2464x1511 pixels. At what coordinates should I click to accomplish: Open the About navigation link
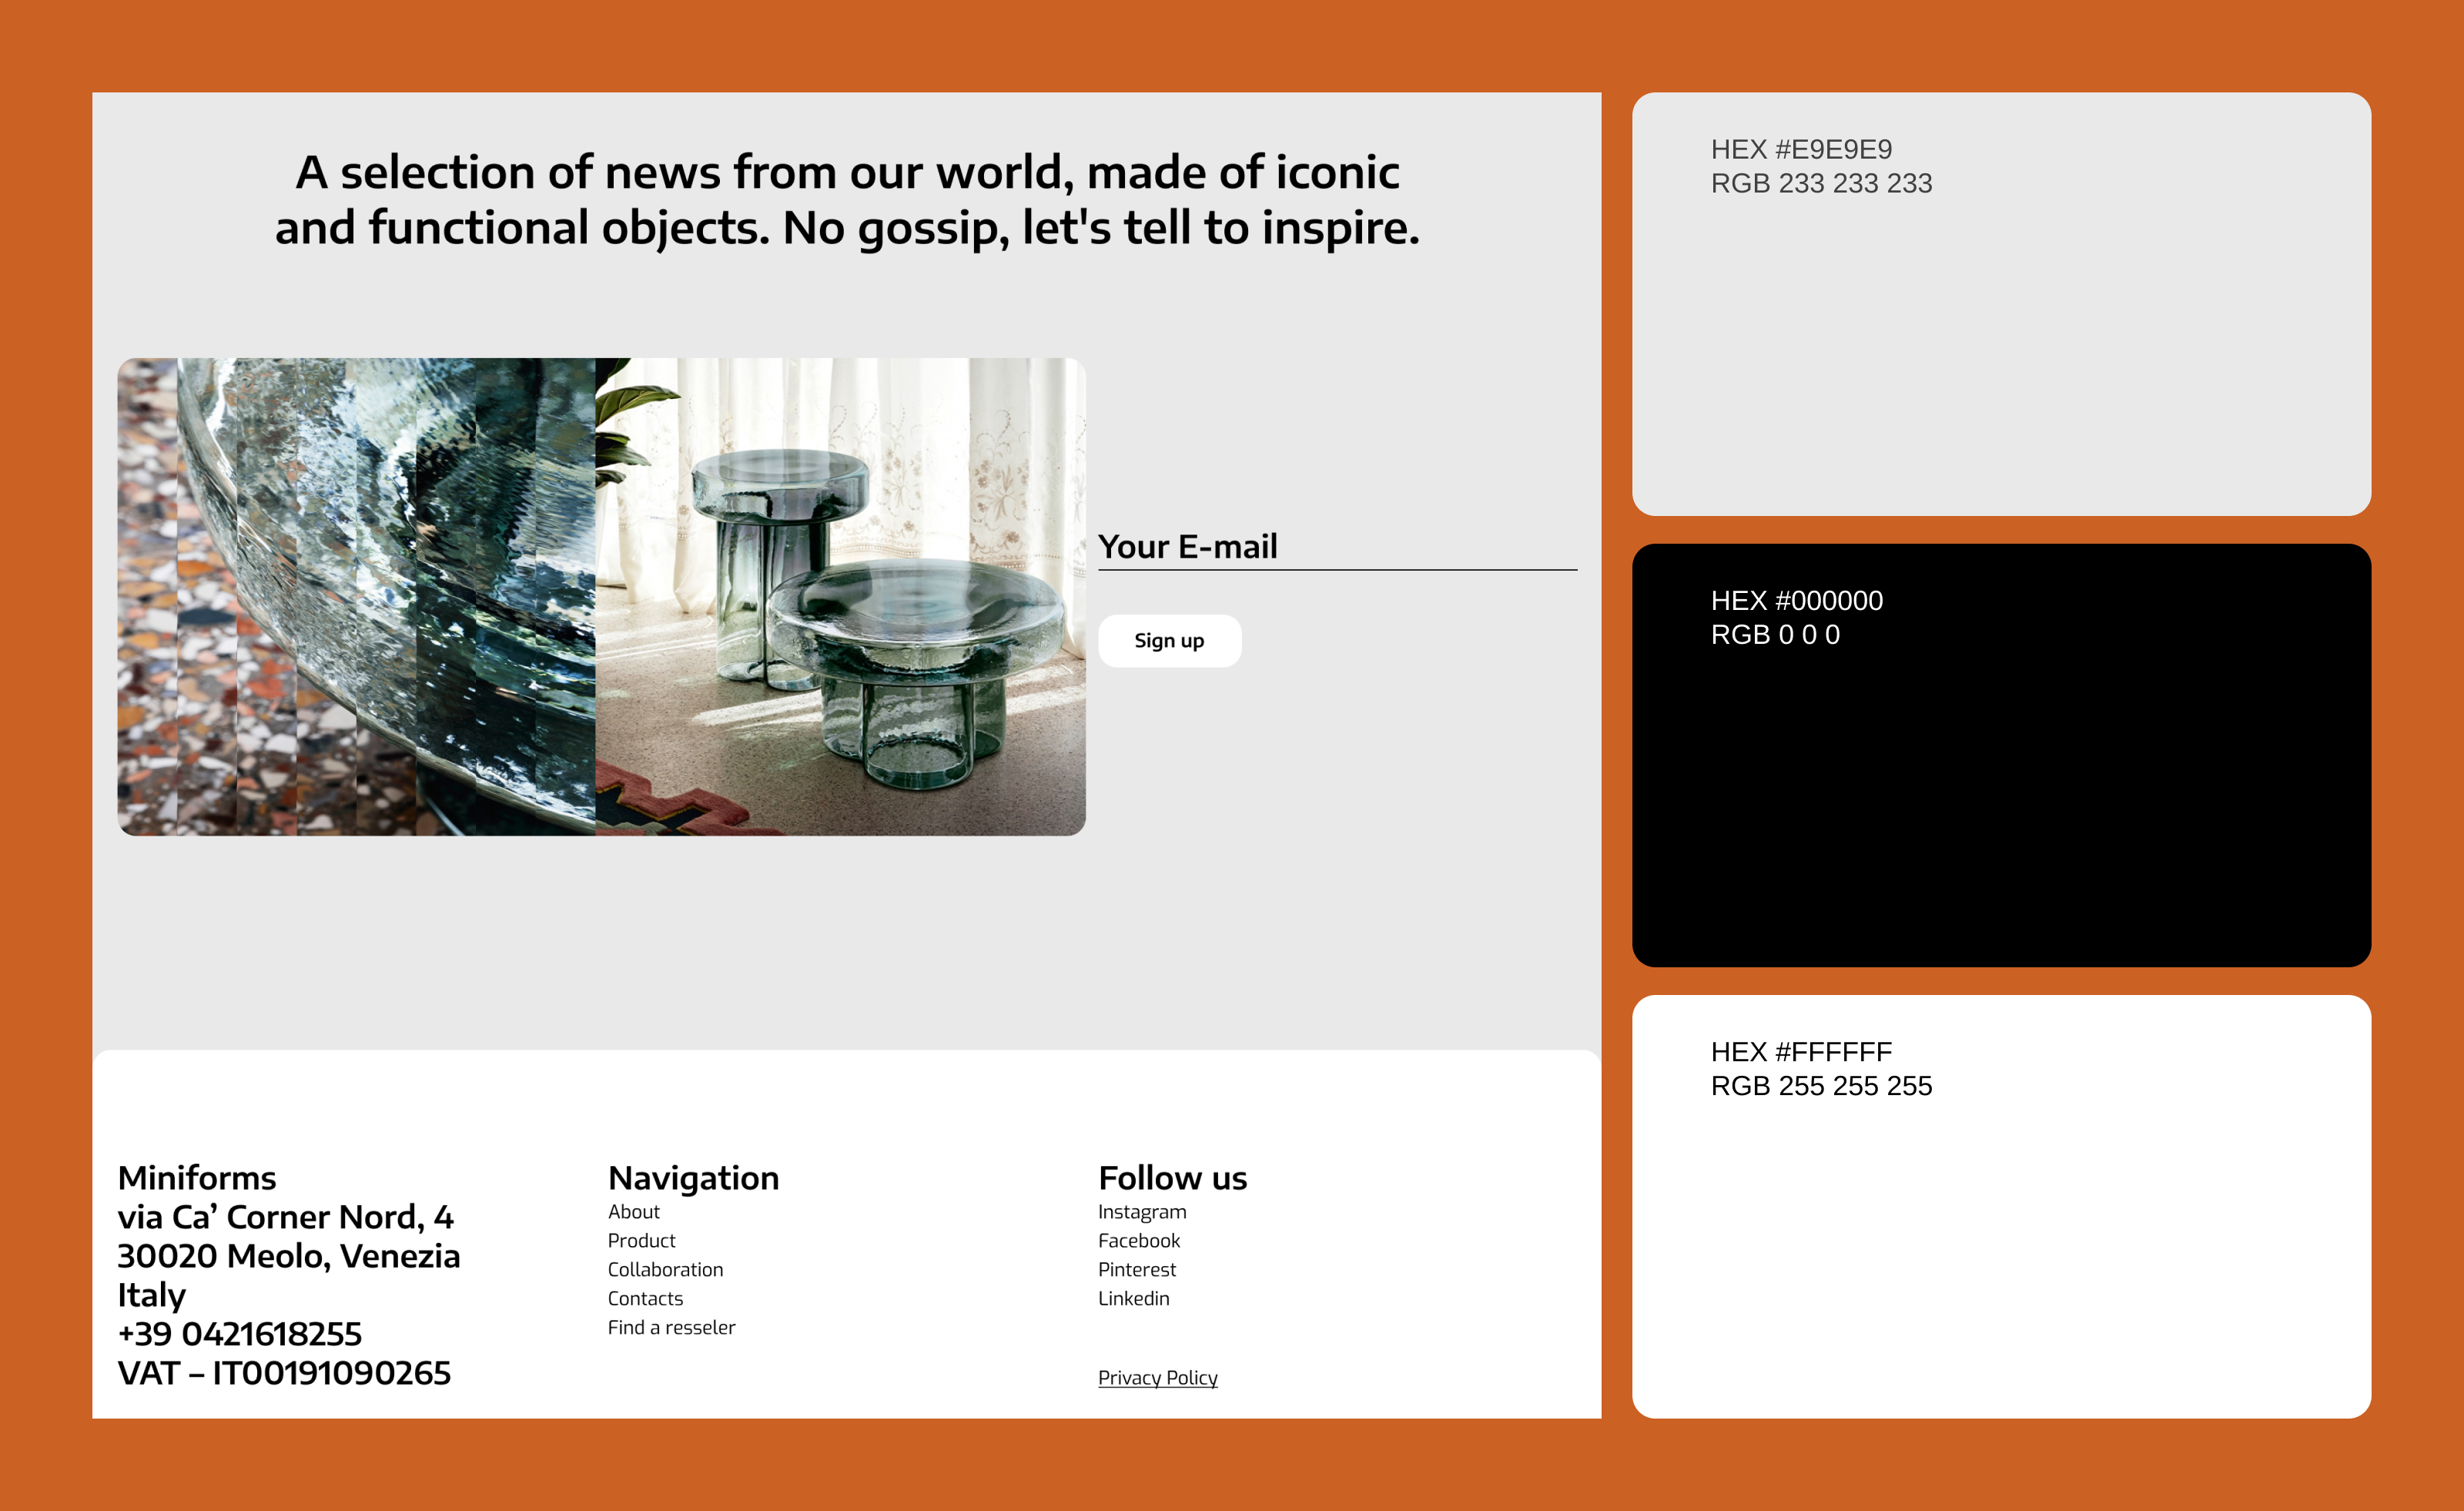tap(633, 1211)
